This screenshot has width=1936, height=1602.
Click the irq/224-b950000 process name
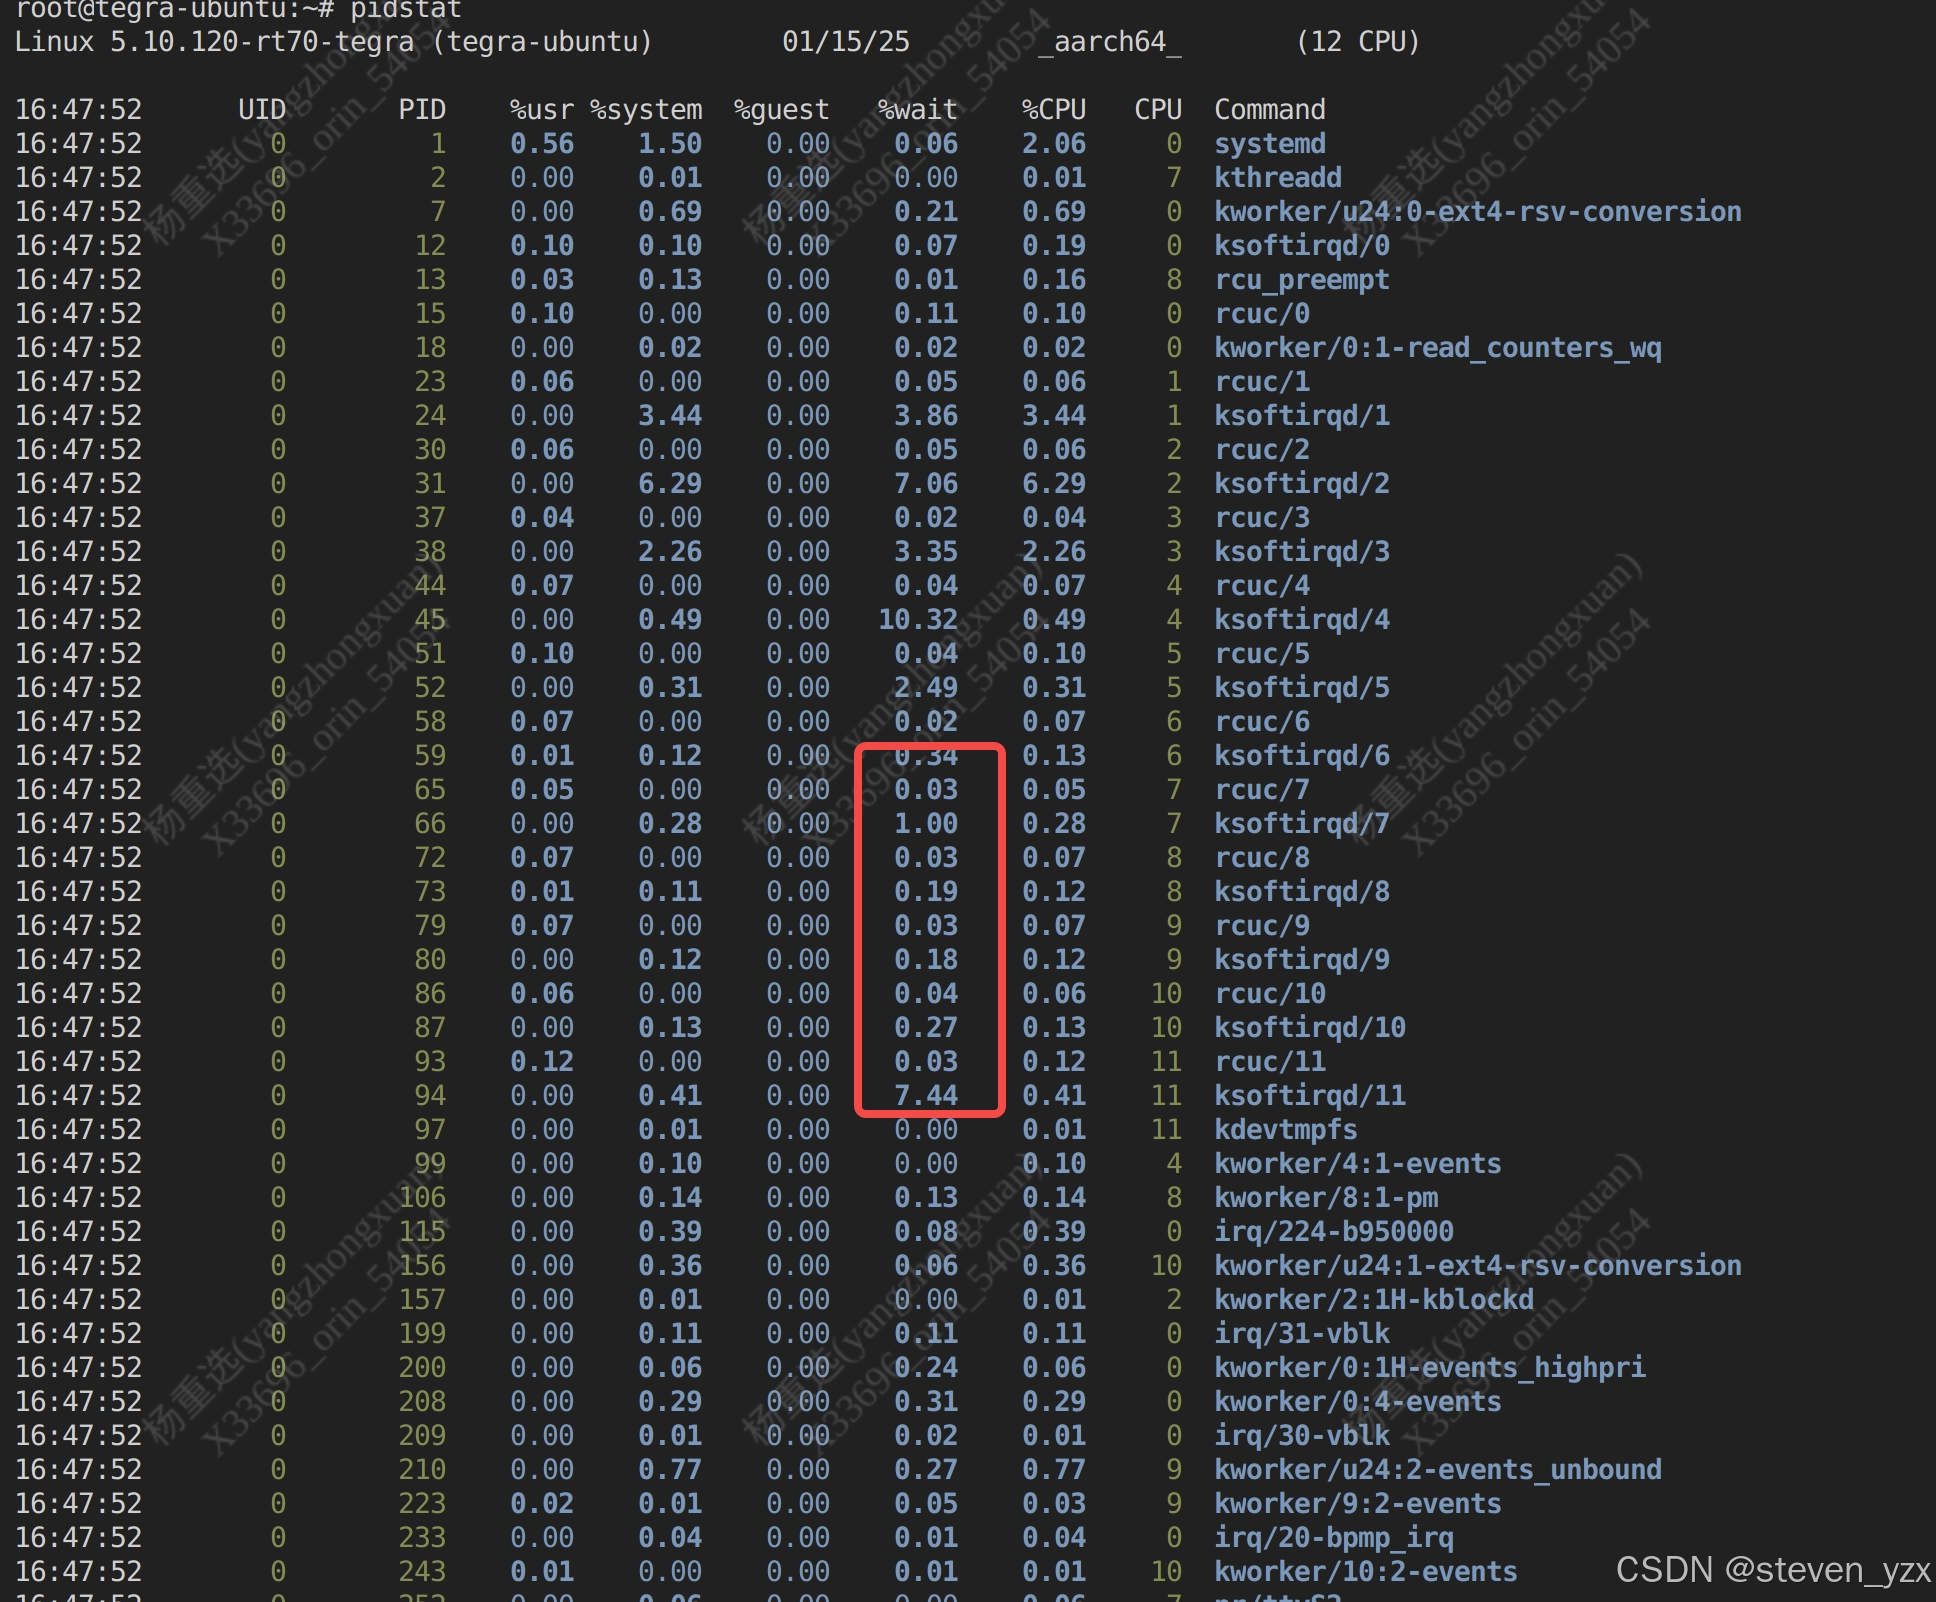[x=1333, y=1232]
